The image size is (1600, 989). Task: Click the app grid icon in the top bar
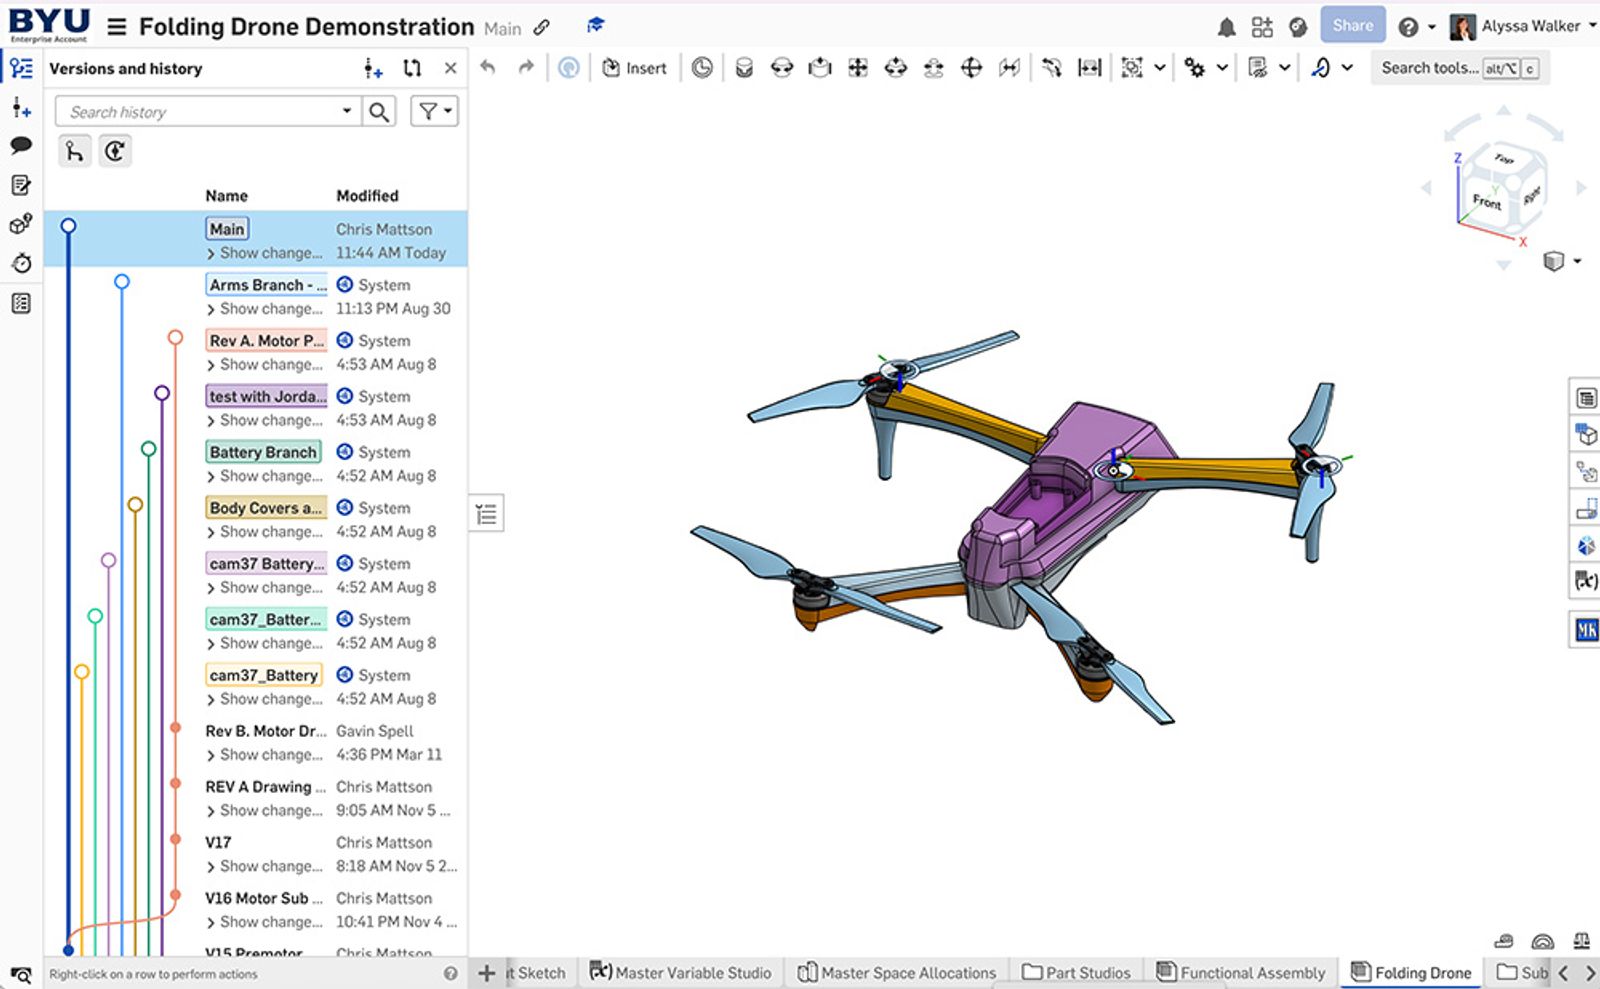coord(1261,26)
